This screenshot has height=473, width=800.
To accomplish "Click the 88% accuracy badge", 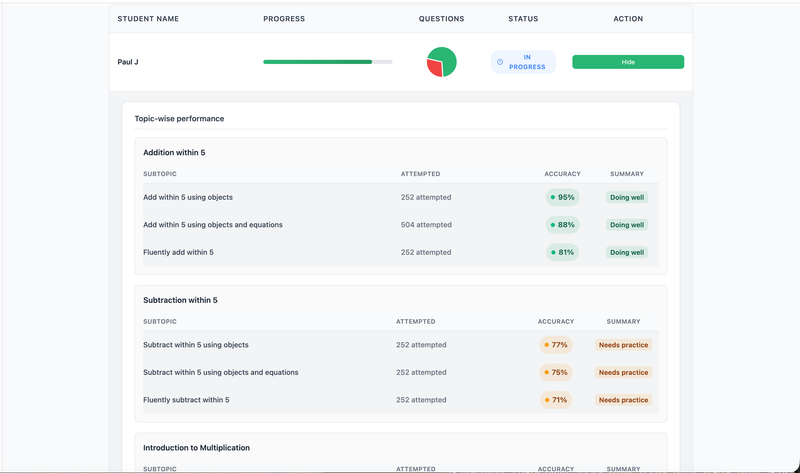I will (x=562, y=225).
